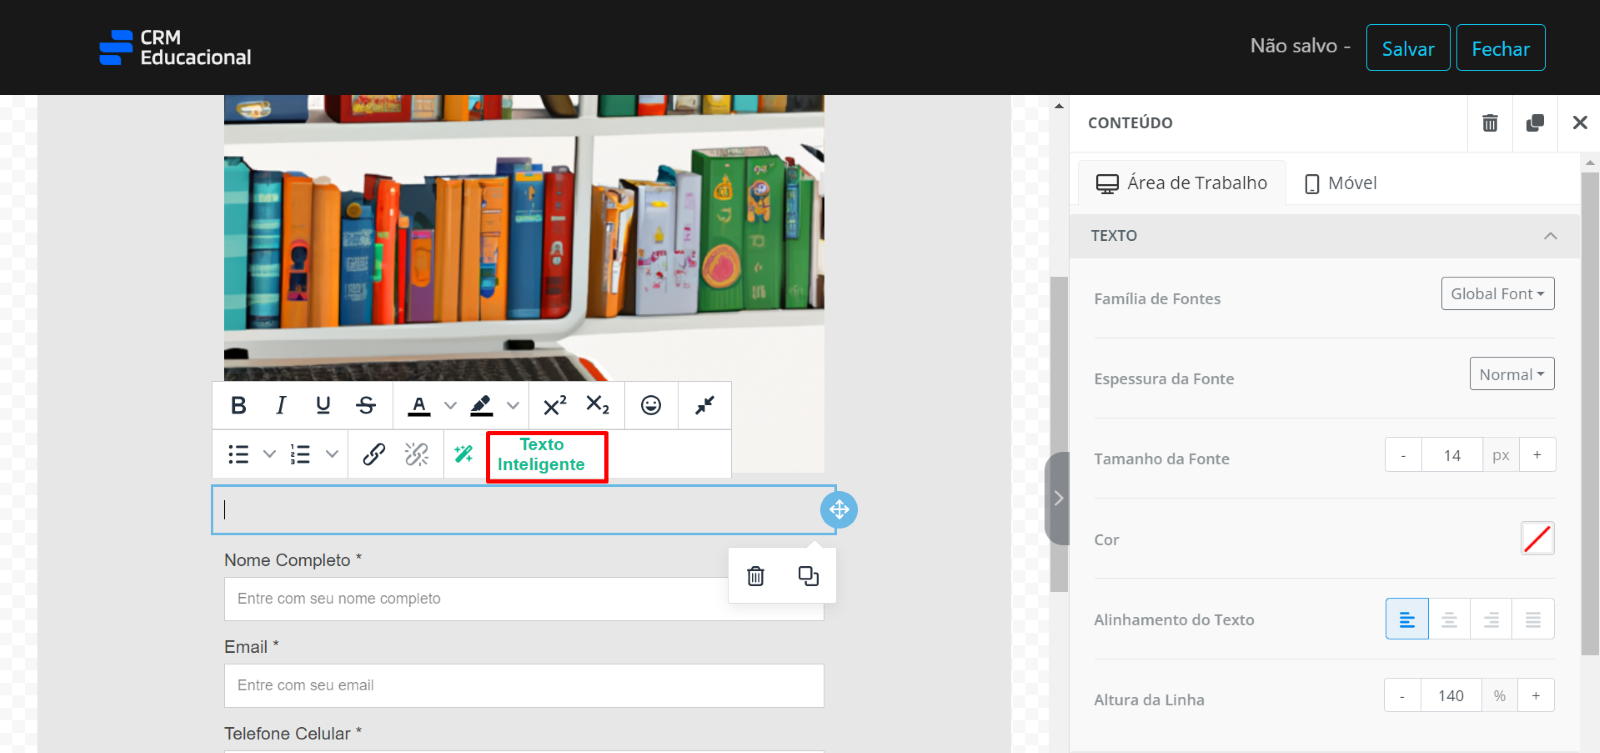
Task: Justify the text alignment
Action: 1533,619
